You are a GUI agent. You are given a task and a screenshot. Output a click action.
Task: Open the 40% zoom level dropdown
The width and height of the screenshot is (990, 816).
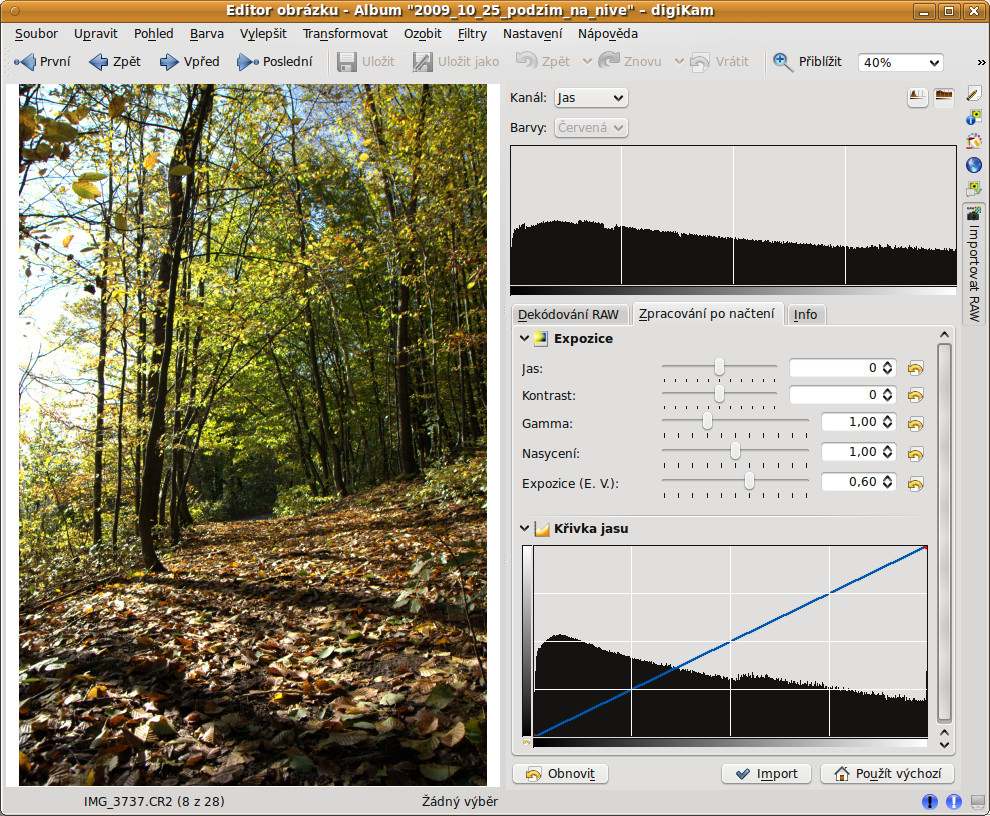tap(900, 62)
